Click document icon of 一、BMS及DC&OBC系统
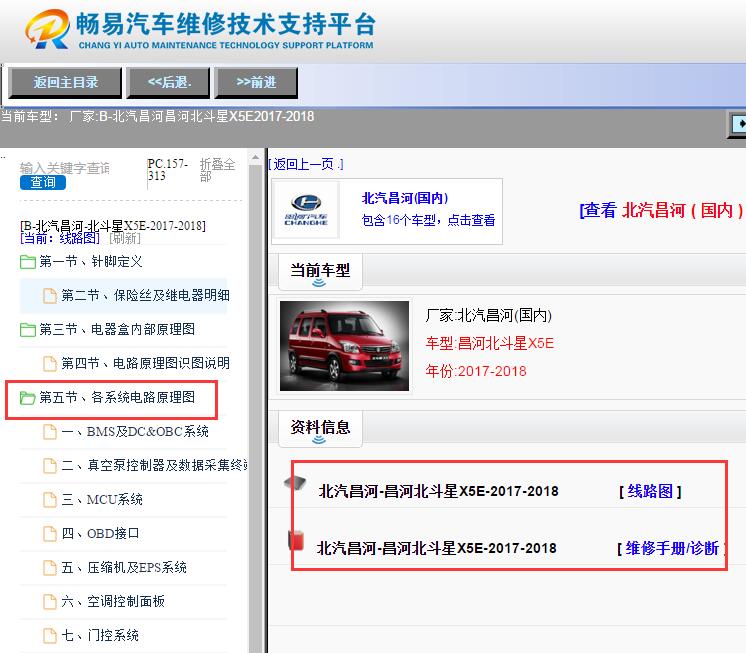 point(49,431)
